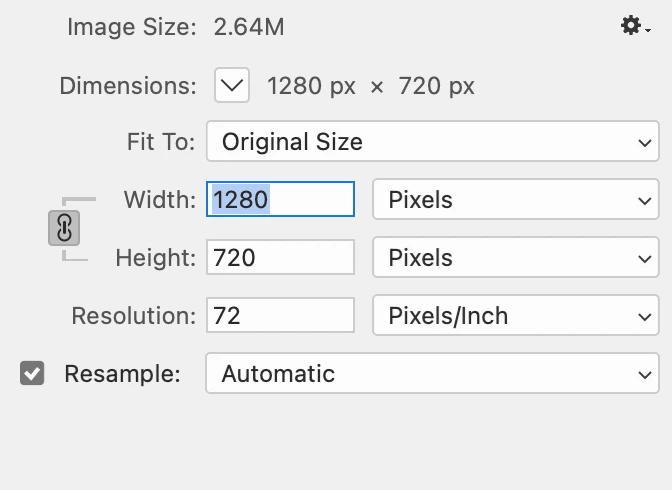Viewport: 672px width, 490px height.
Task: Uncheck the Resample checkbox
Action: [32, 373]
